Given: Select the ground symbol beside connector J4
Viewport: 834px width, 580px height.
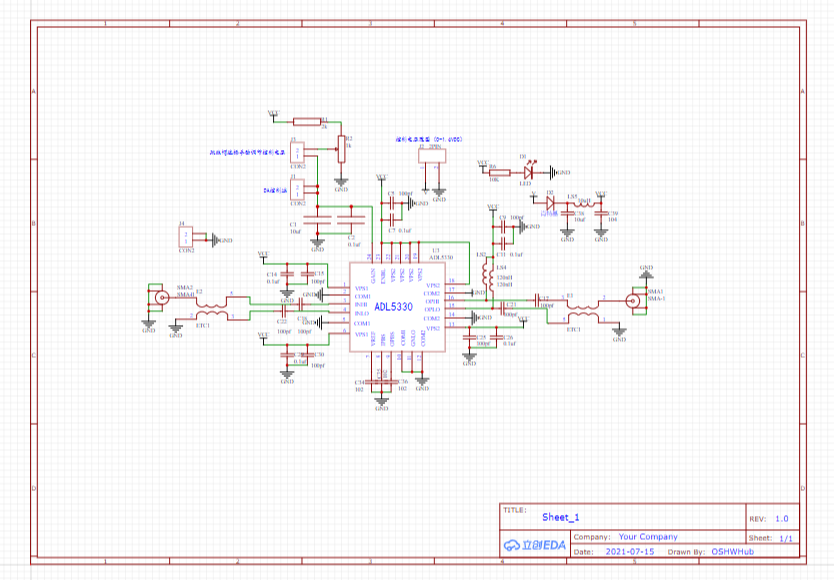Looking at the screenshot, I should pyautogui.click(x=215, y=241).
